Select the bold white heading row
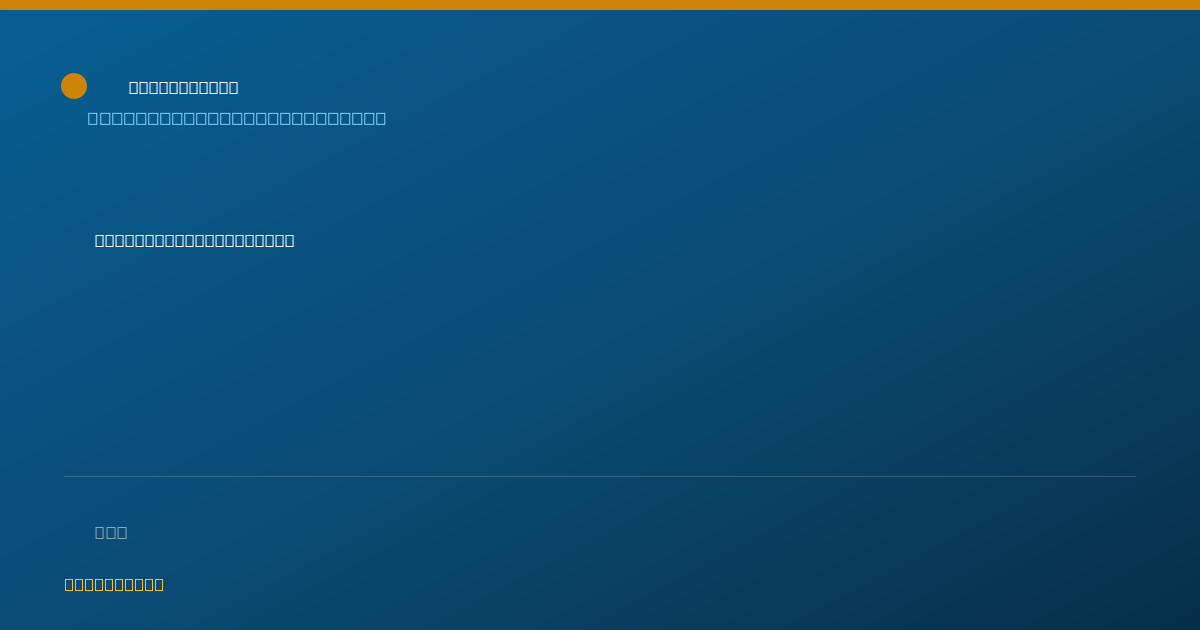This screenshot has width=1200, height=630. pyautogui.click(x=184, y=88)
